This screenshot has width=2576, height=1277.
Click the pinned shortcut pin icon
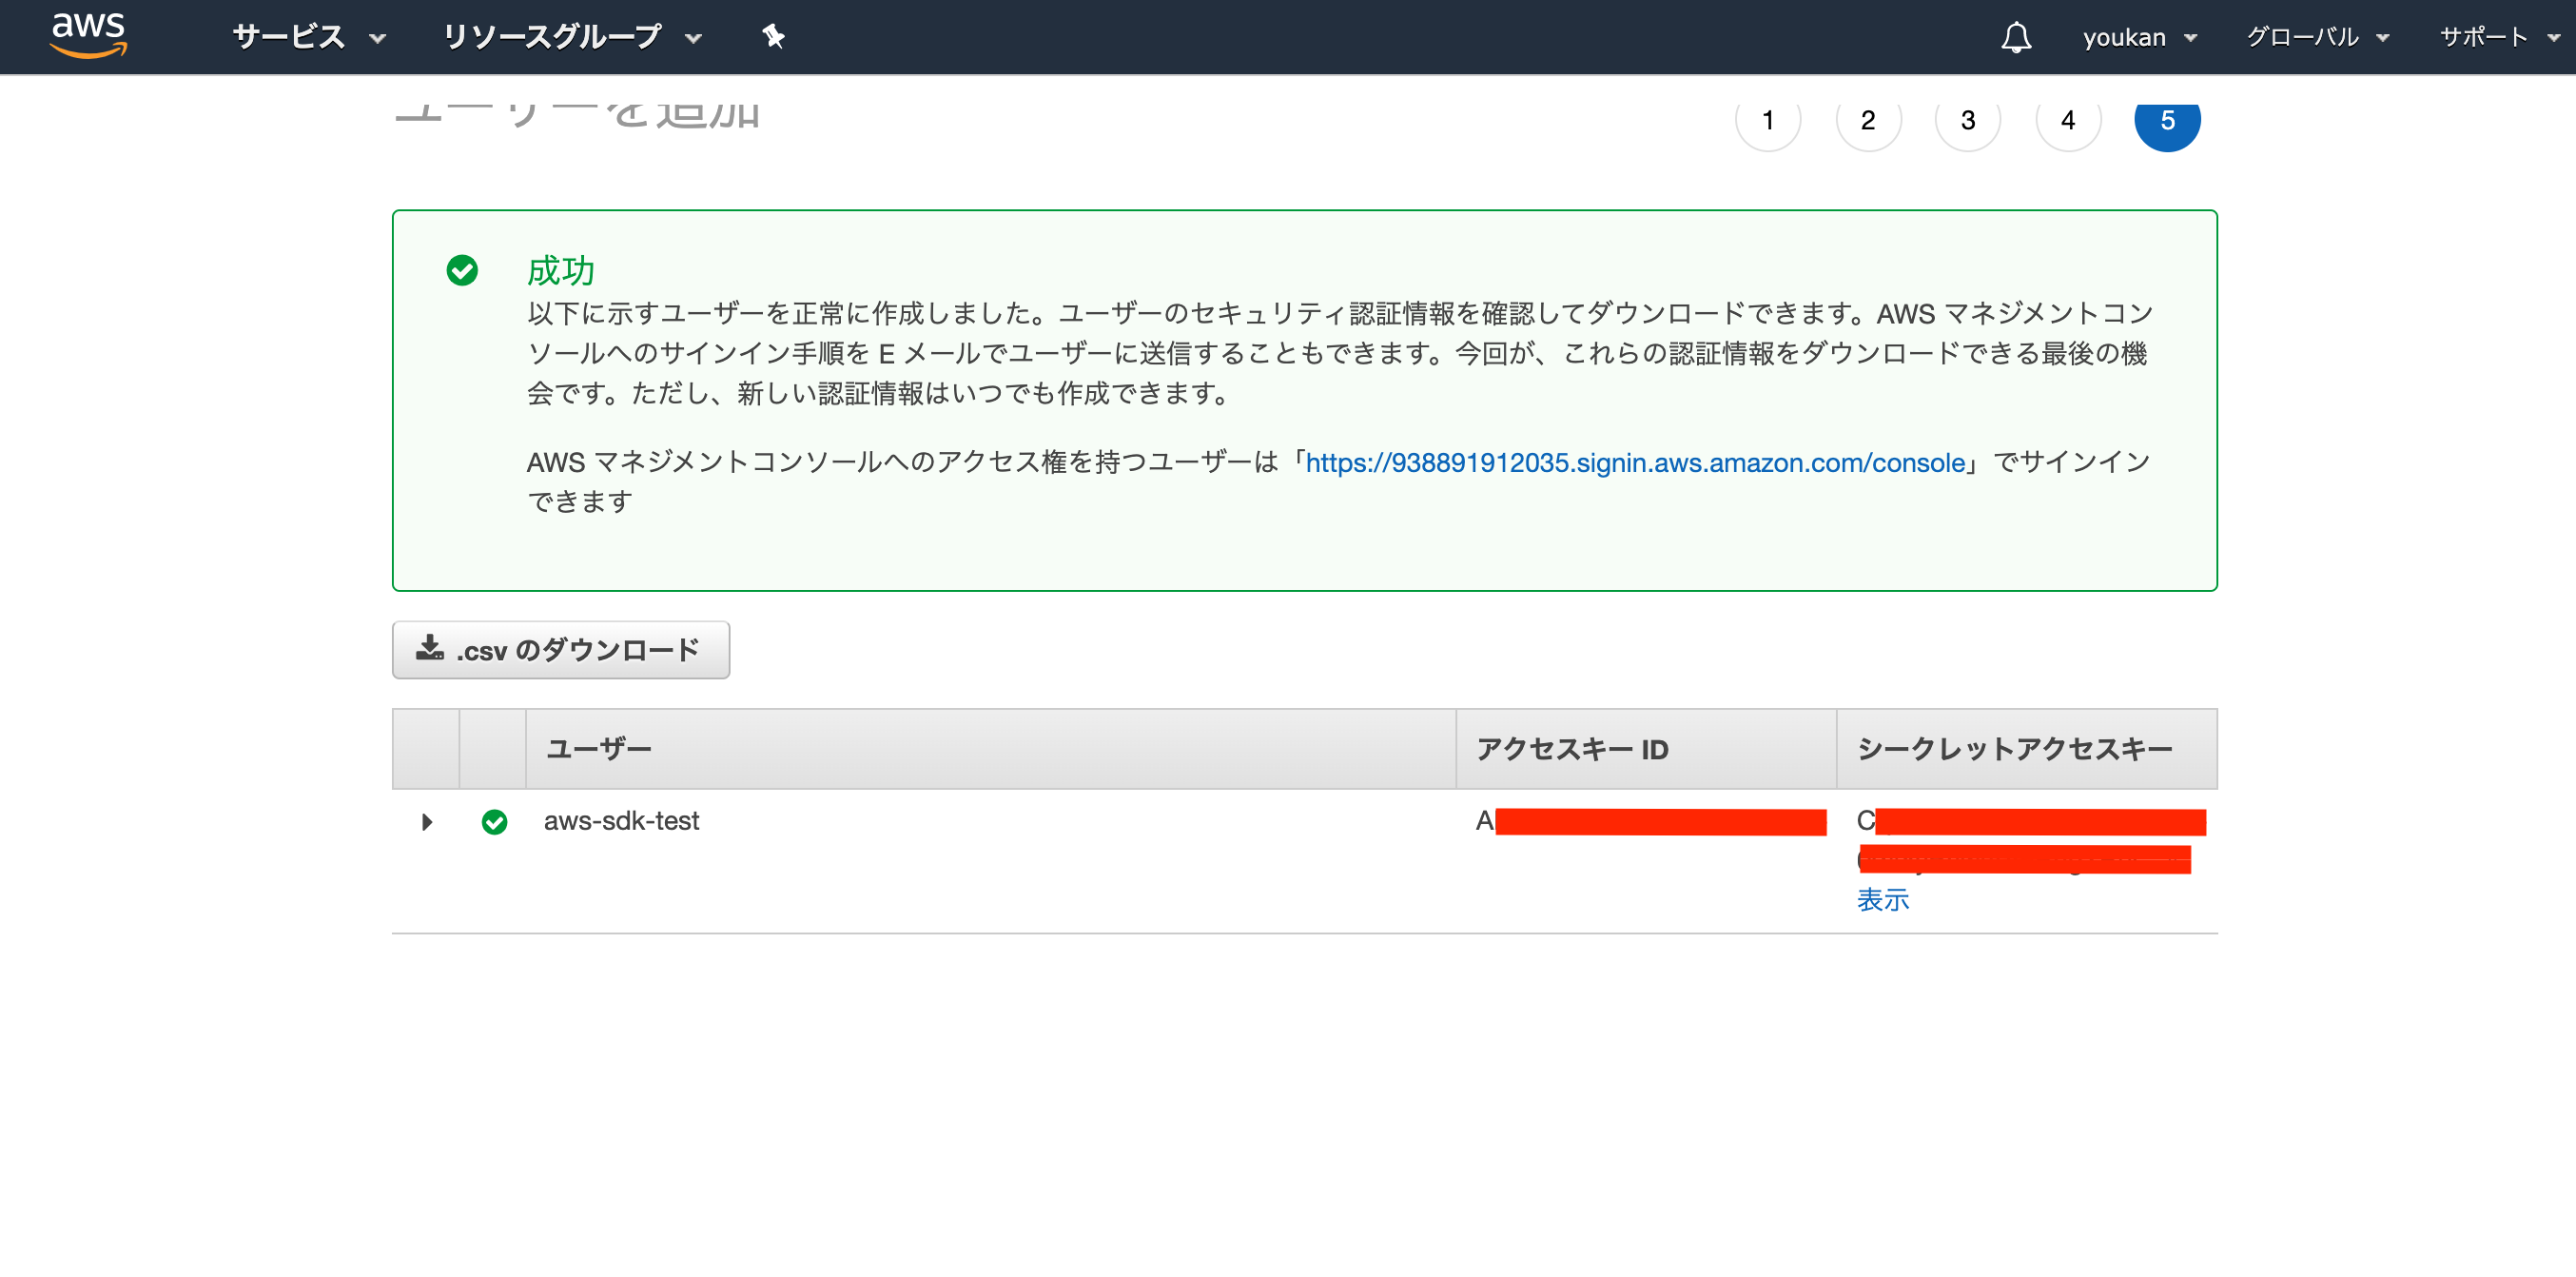tap(774, 37)
